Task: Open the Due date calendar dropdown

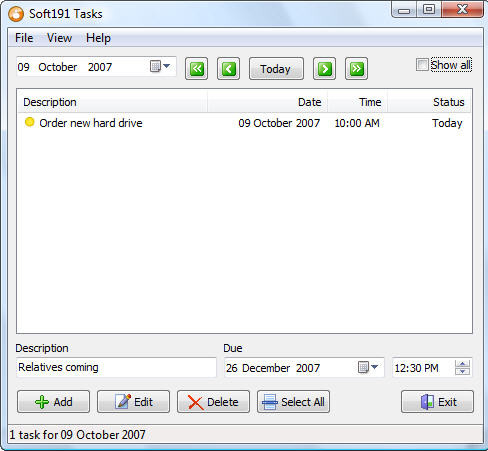Action: click(x=368, y=367)
